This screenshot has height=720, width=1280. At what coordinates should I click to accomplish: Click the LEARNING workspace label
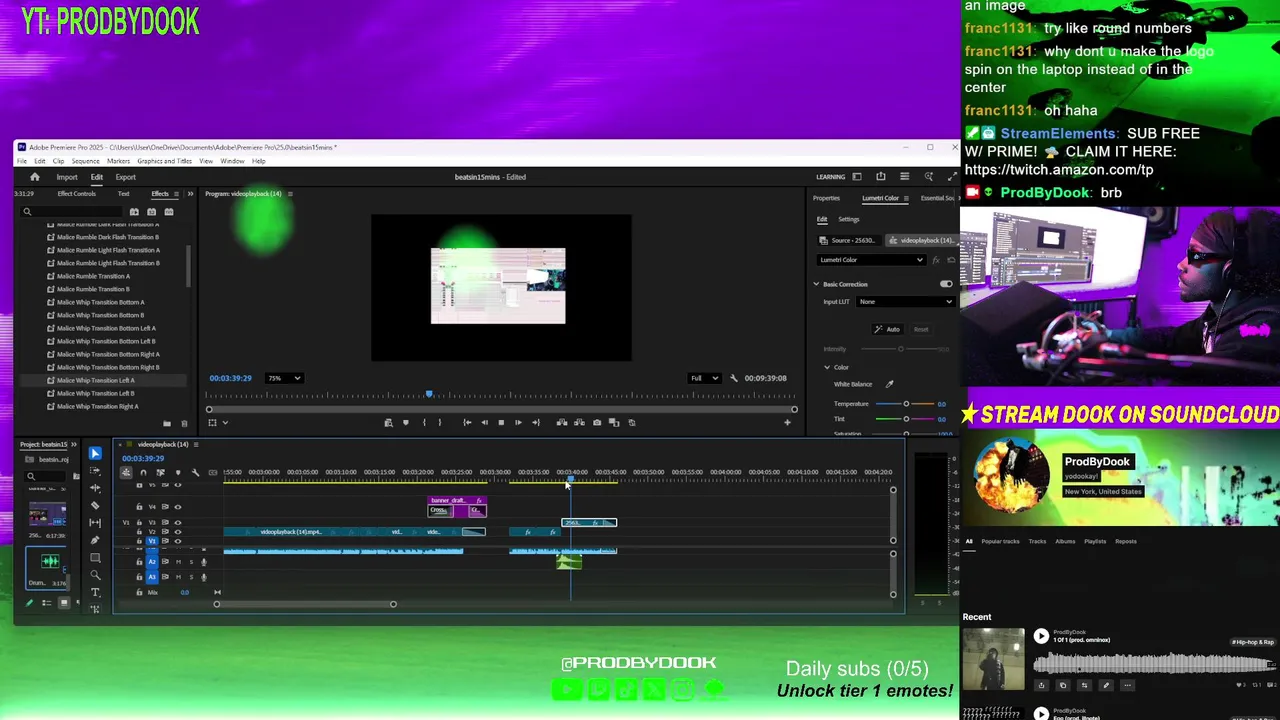coord(830,177)
